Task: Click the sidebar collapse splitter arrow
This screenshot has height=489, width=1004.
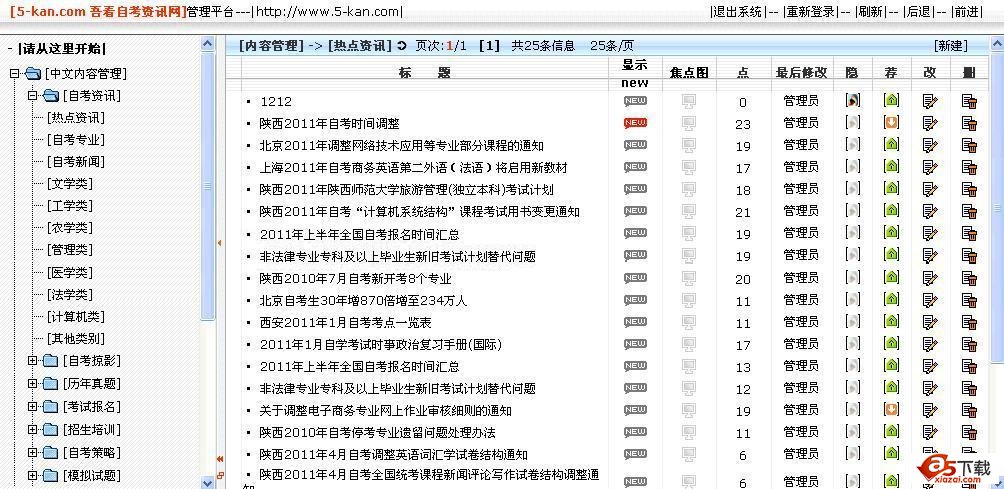Action: click(x=220, y=243)
